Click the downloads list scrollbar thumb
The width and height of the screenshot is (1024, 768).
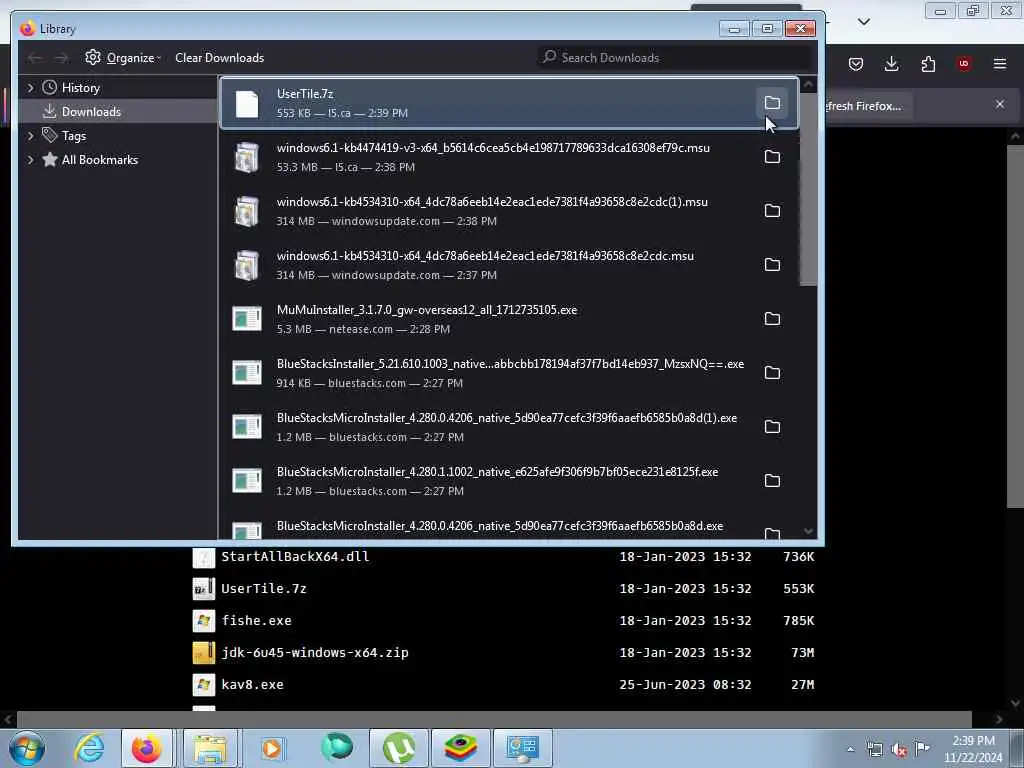pos(808,189)
